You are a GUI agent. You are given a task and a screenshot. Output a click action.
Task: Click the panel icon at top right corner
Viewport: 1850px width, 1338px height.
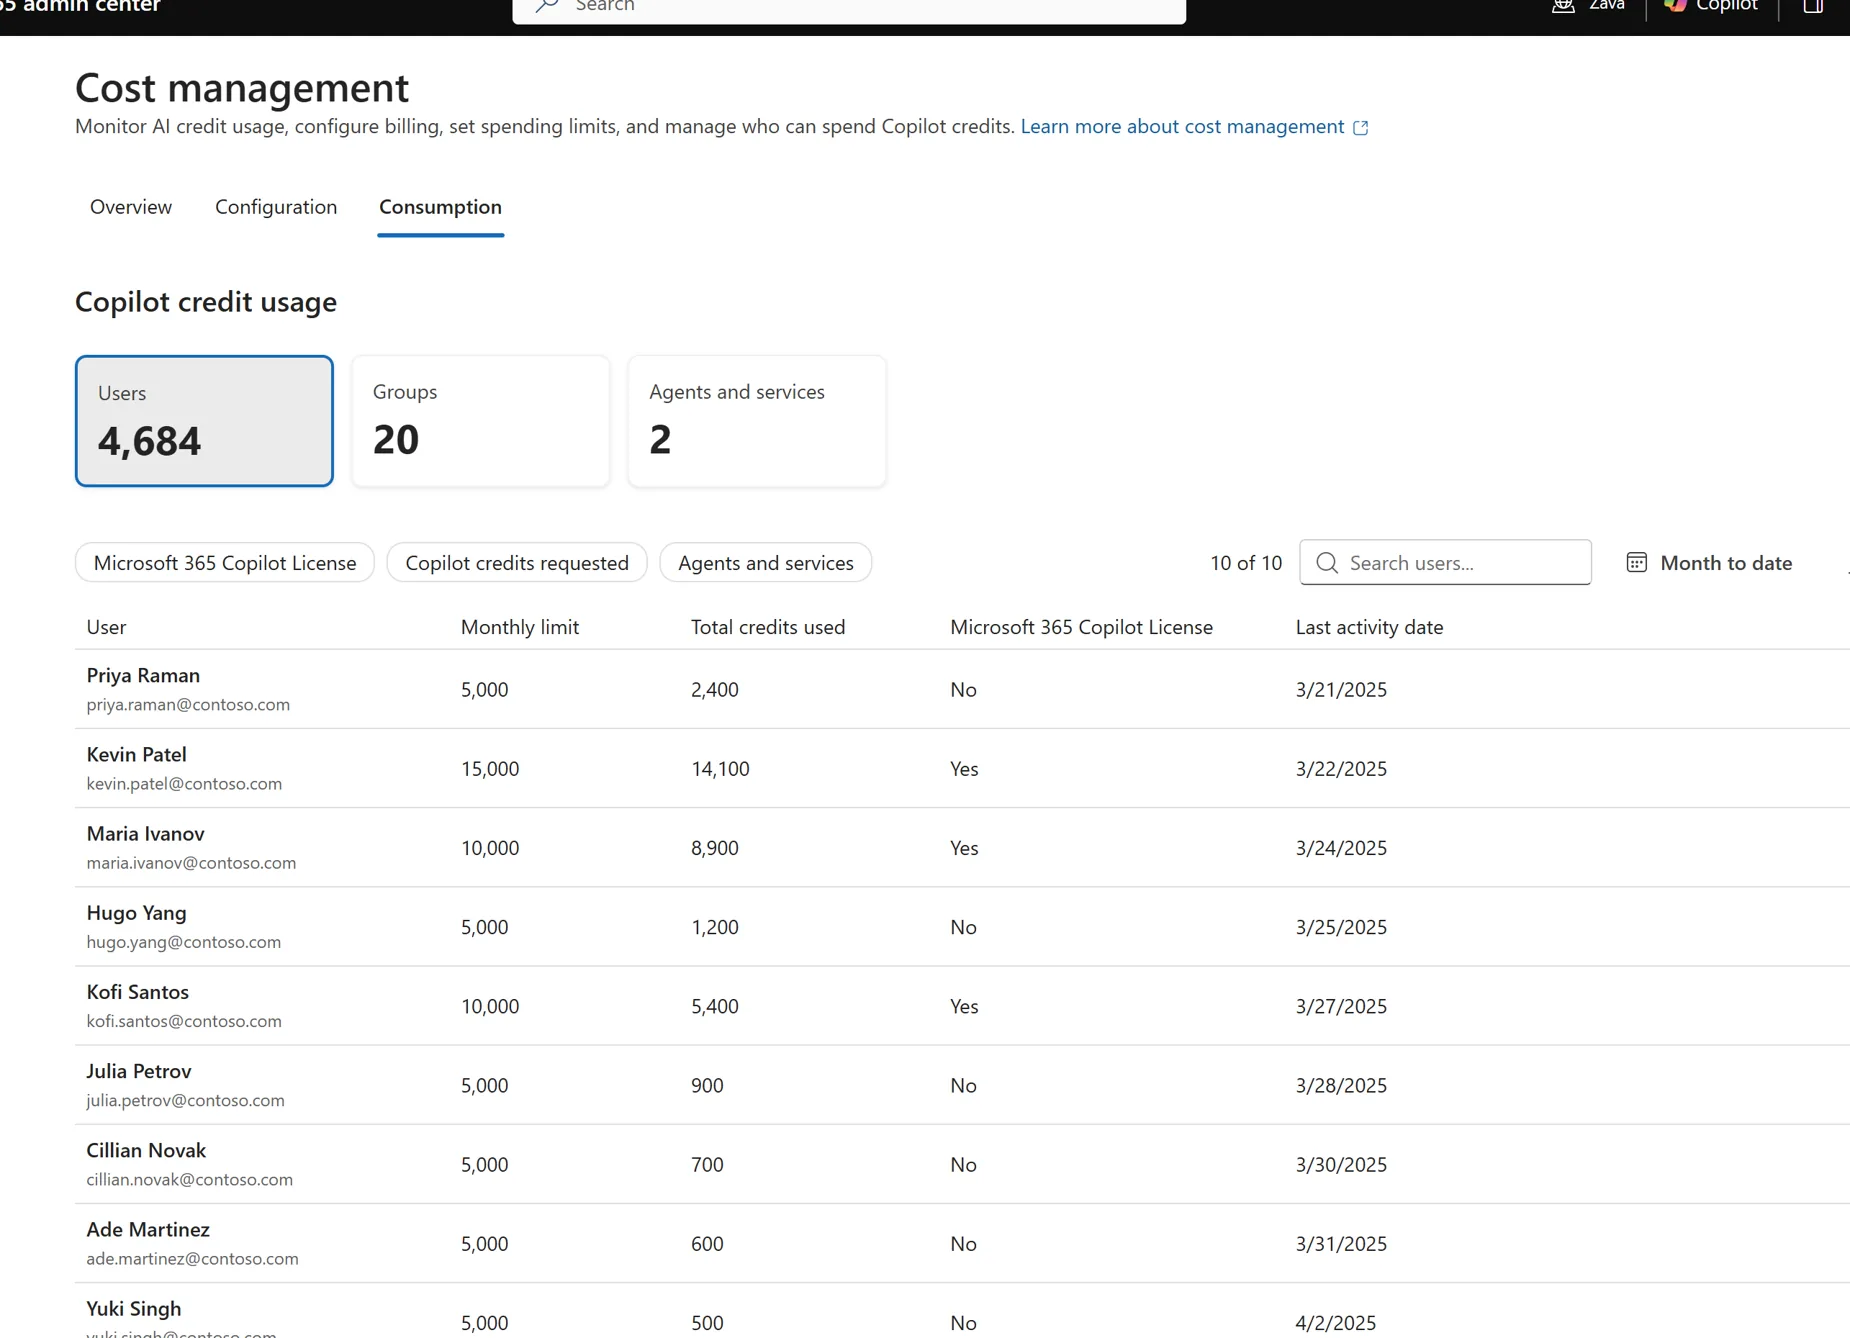click(1813, 5)
